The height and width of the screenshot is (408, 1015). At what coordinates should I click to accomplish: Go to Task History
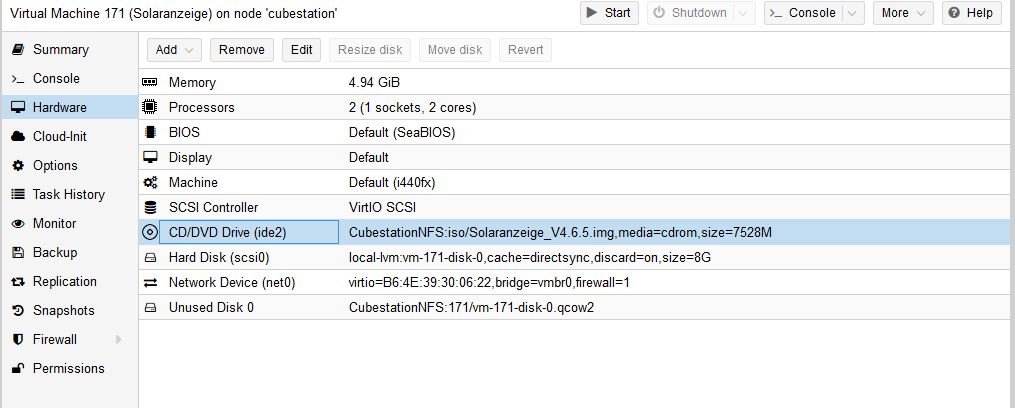click(x=68, y=194)
